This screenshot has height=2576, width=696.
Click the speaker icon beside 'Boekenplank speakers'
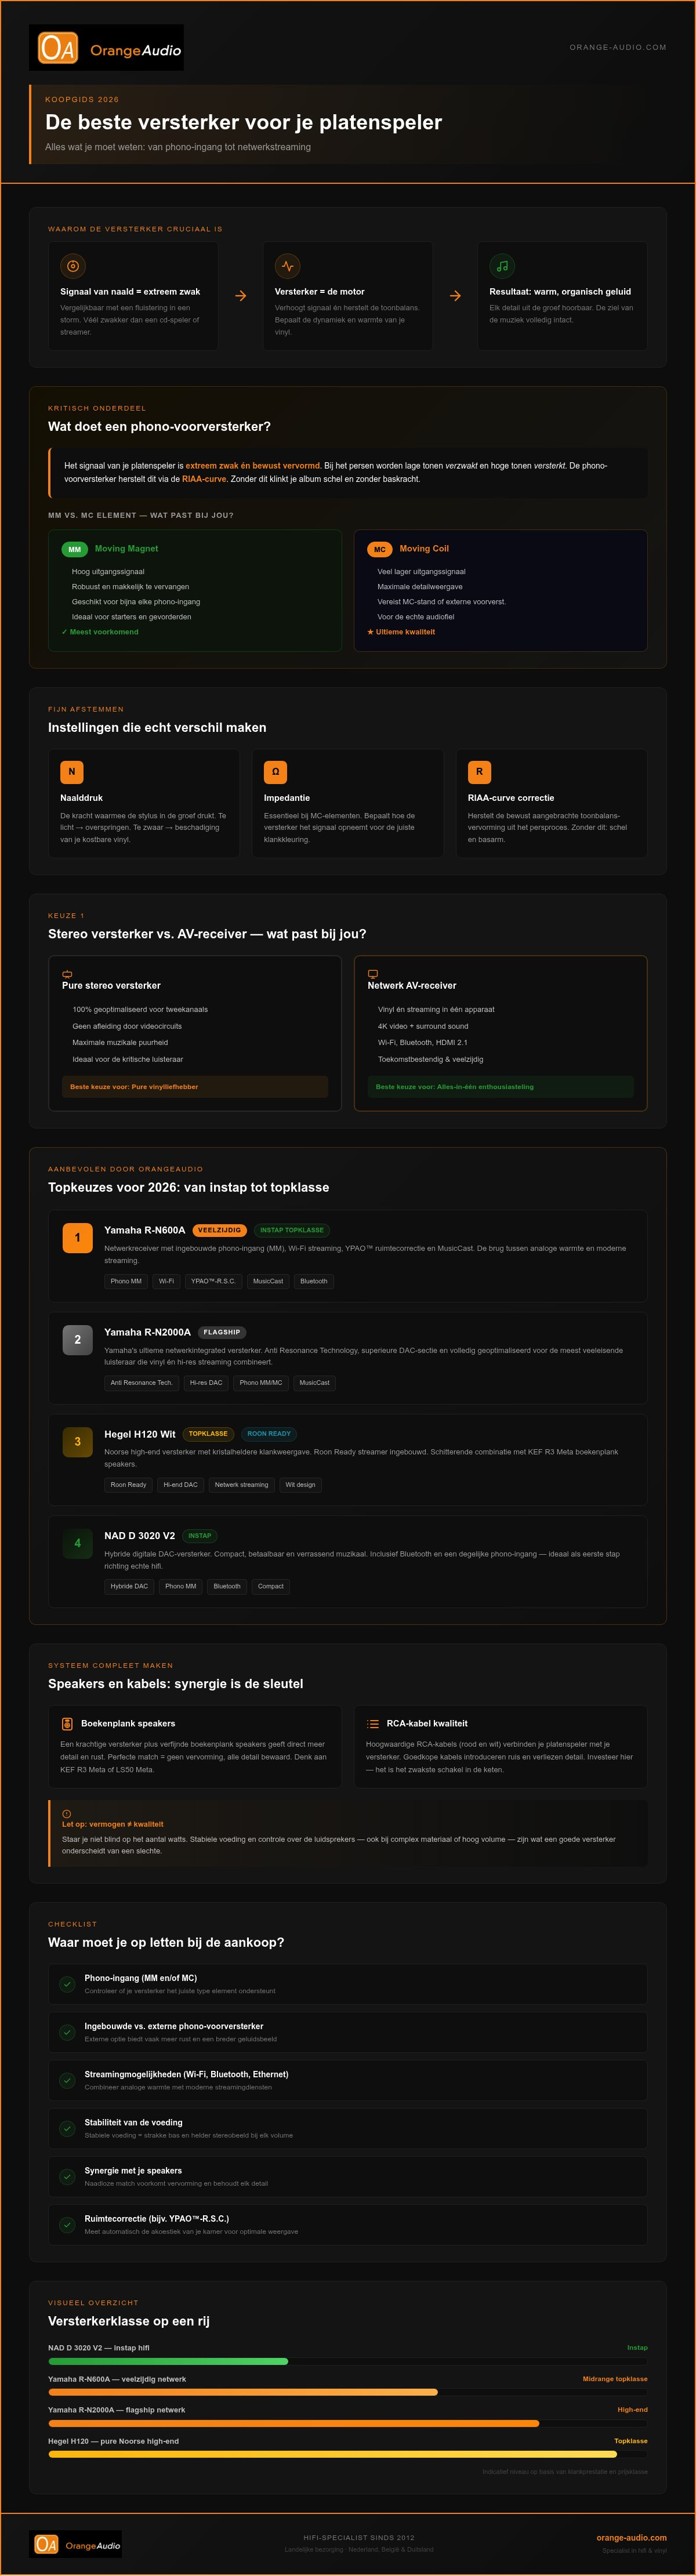67,1723
